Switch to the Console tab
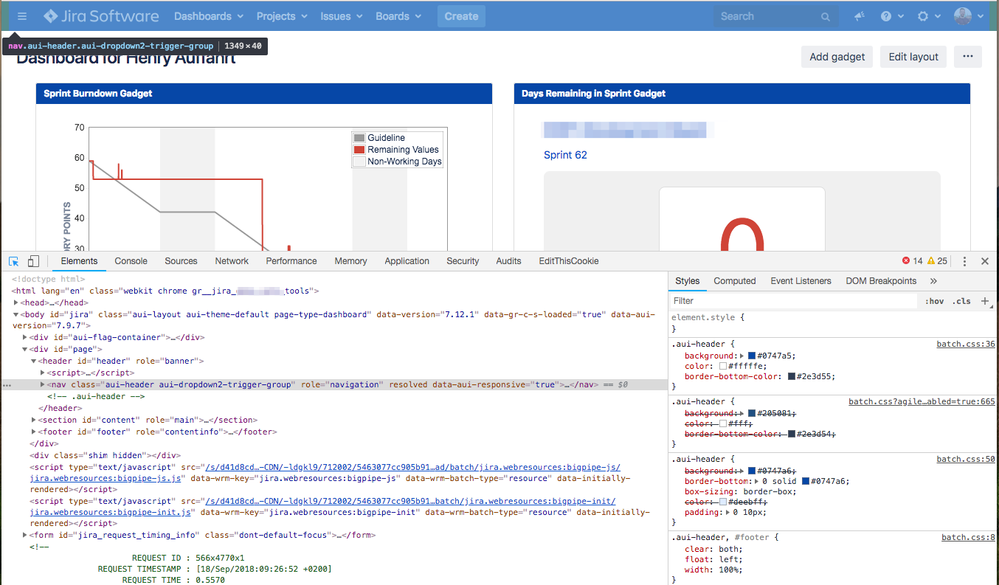Image resolution: width=999 pixels, height=585 pixels. [x=130, y=261]
